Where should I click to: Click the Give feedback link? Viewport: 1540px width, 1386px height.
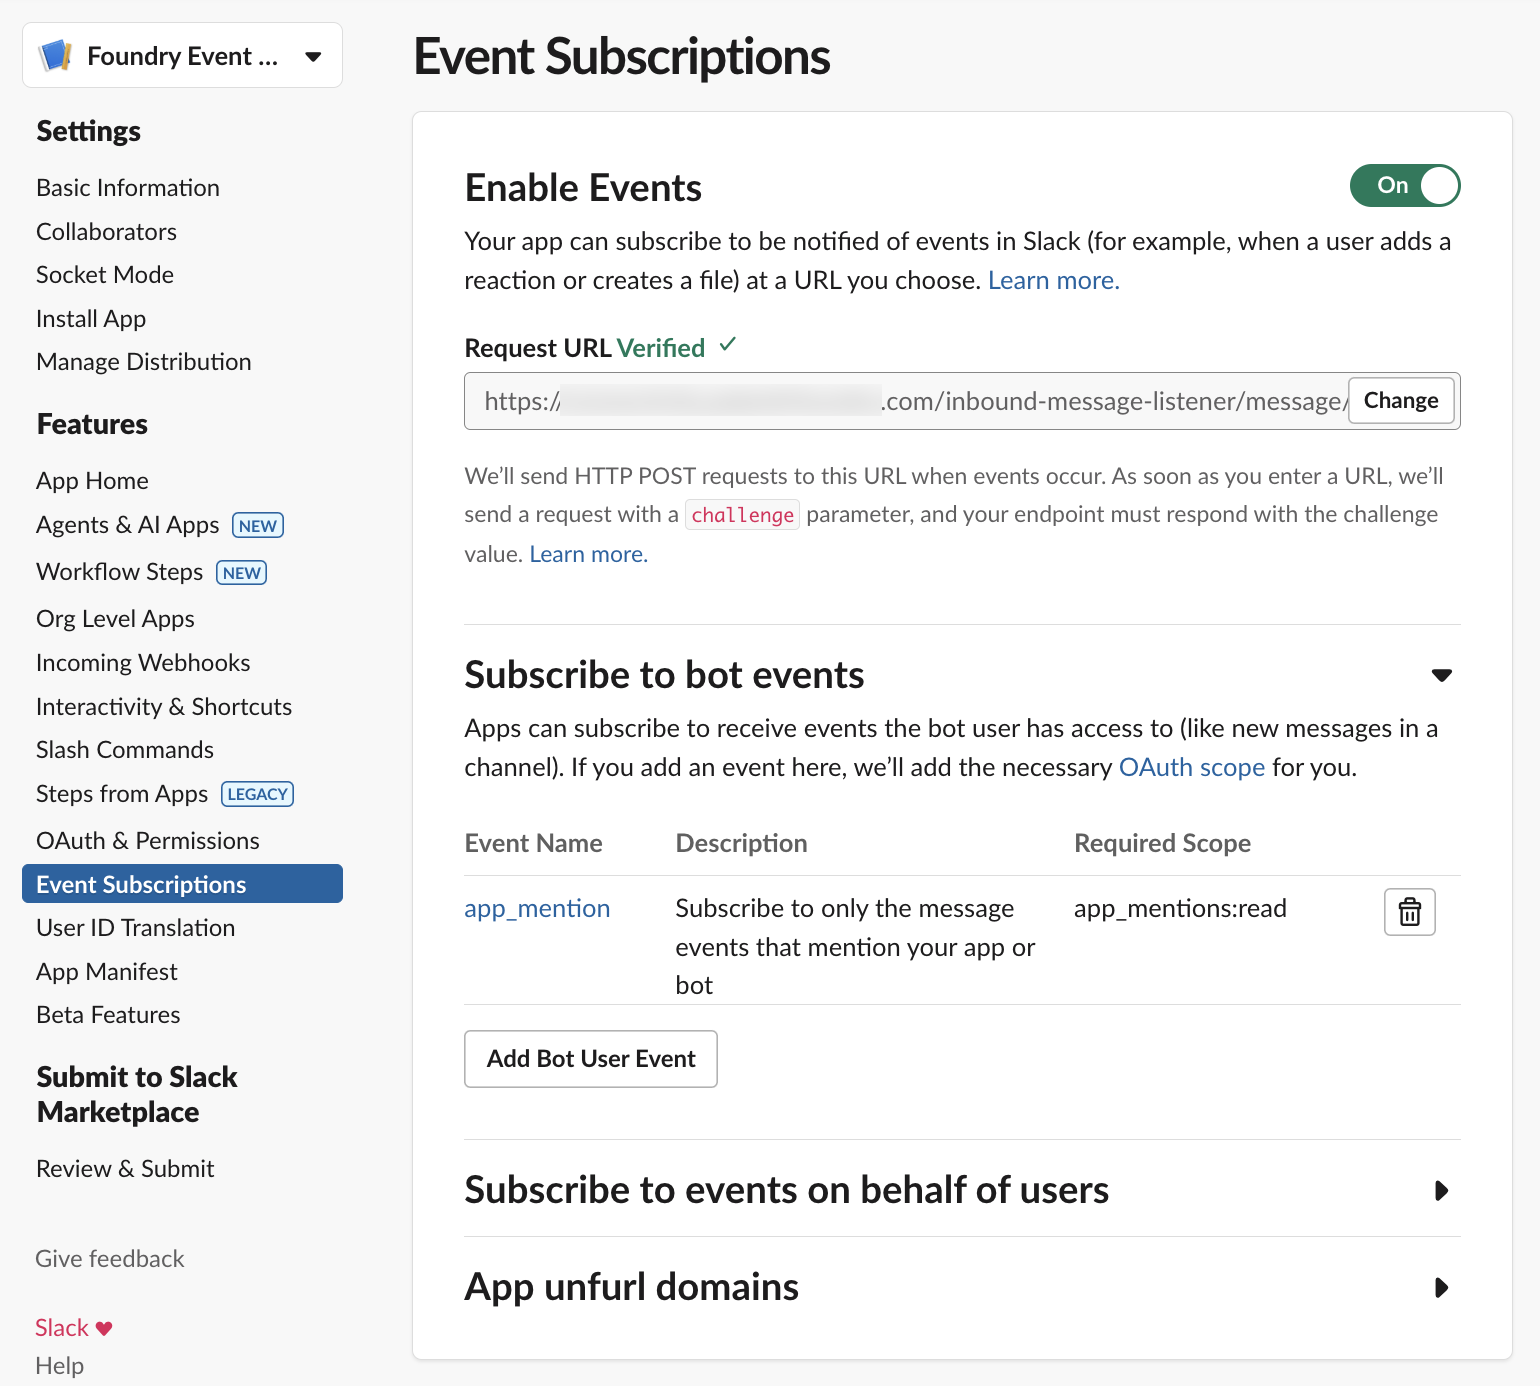(109, 1258)
